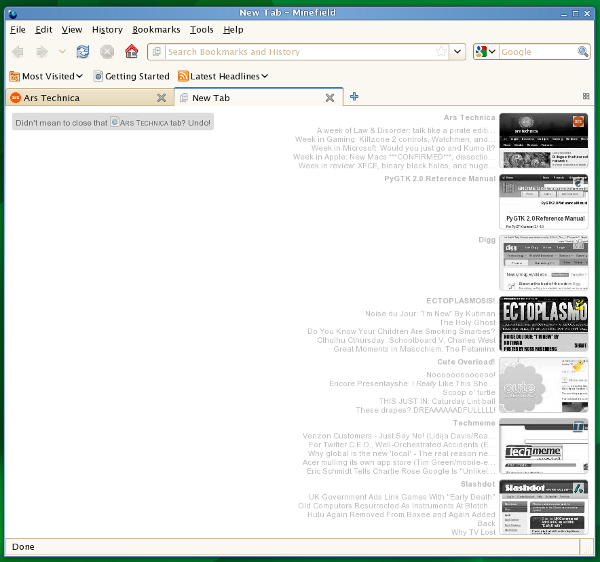Click the Minefield globe icon in title bar
This screenshot has width=600, height=562.
[12, 14]
